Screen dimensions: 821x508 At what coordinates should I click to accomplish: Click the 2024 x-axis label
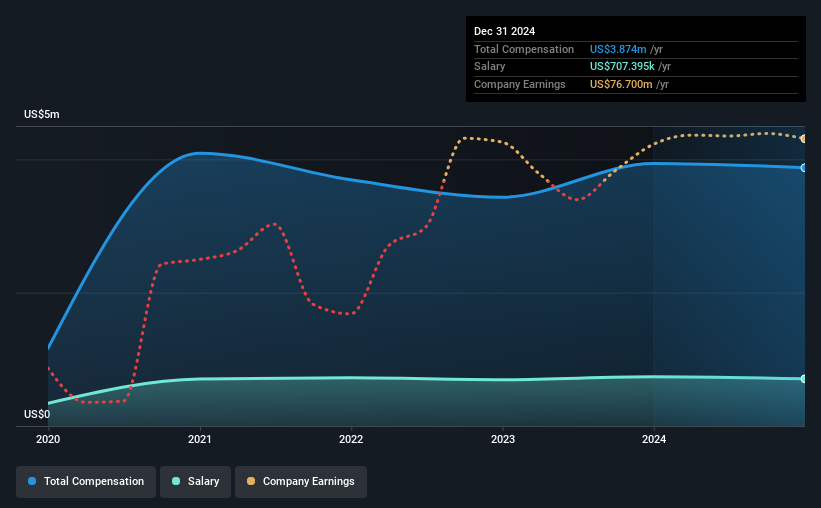654,439
